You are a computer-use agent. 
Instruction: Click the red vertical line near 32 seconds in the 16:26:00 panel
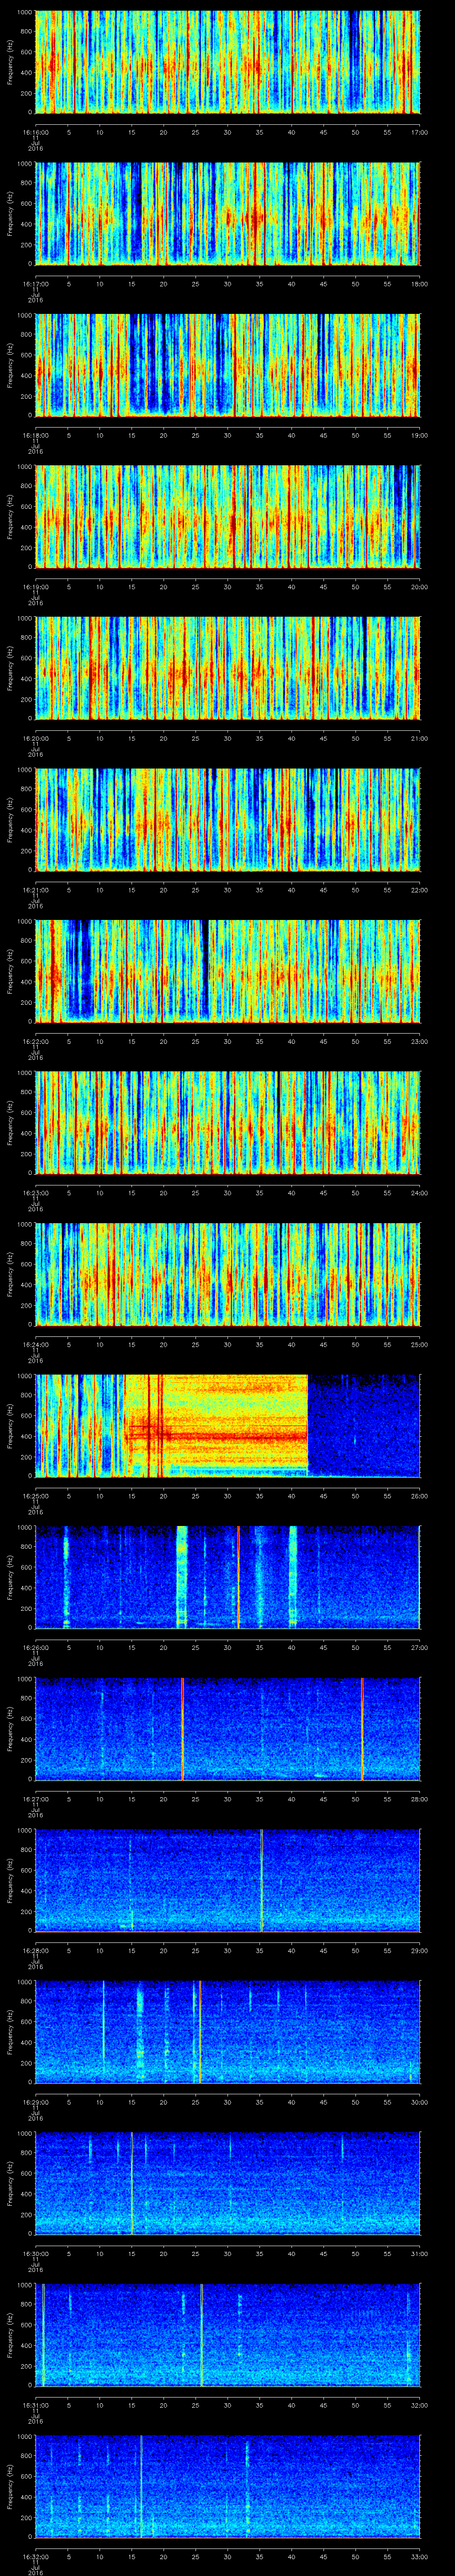tap(238, 1577)
